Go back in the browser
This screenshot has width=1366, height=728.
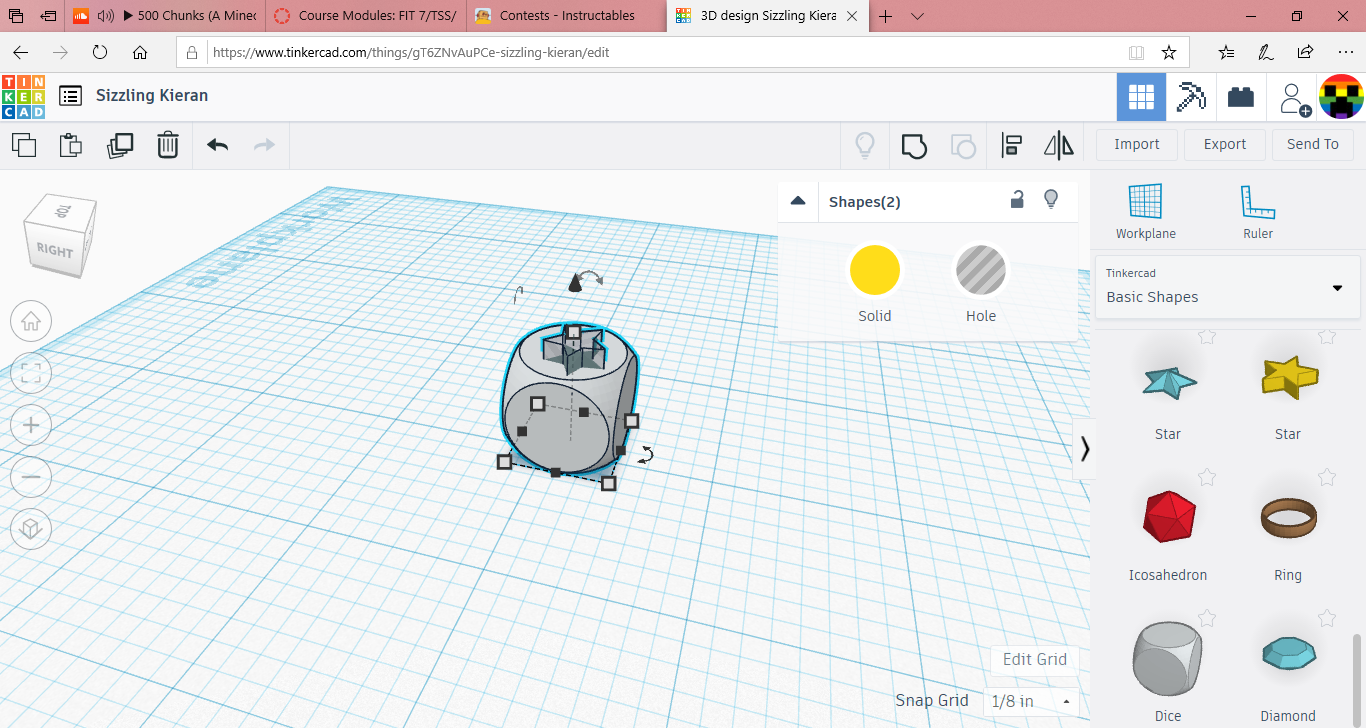(x=21, y=53)
